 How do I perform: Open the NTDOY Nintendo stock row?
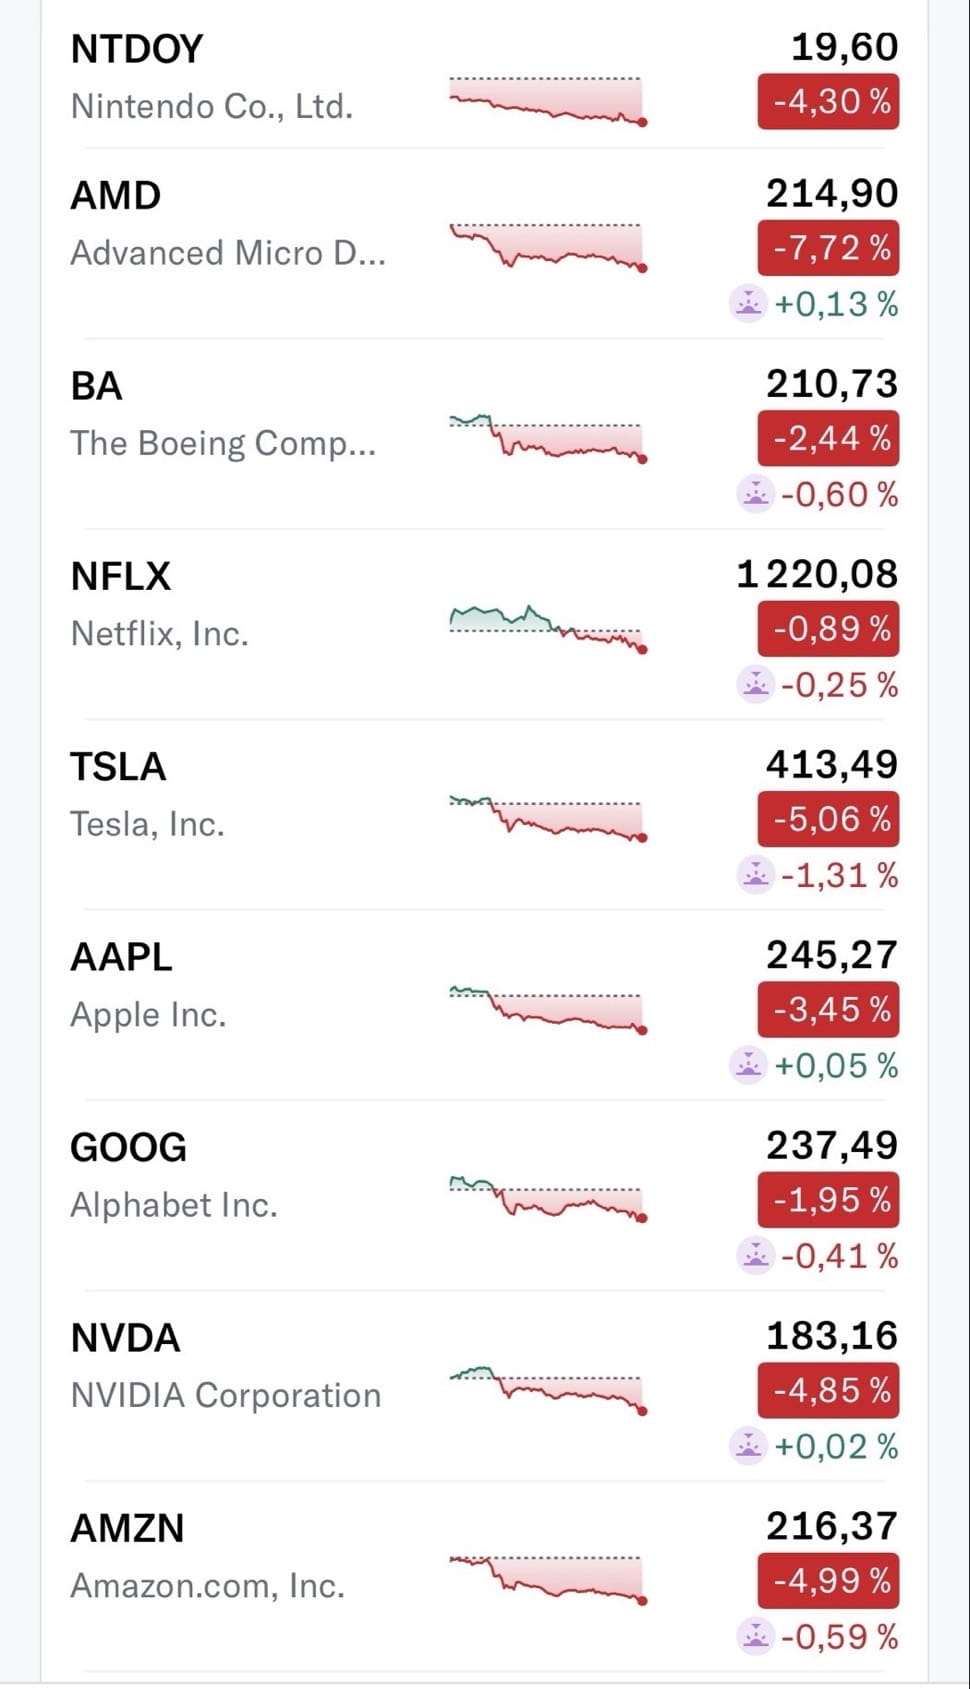[137, 49]
